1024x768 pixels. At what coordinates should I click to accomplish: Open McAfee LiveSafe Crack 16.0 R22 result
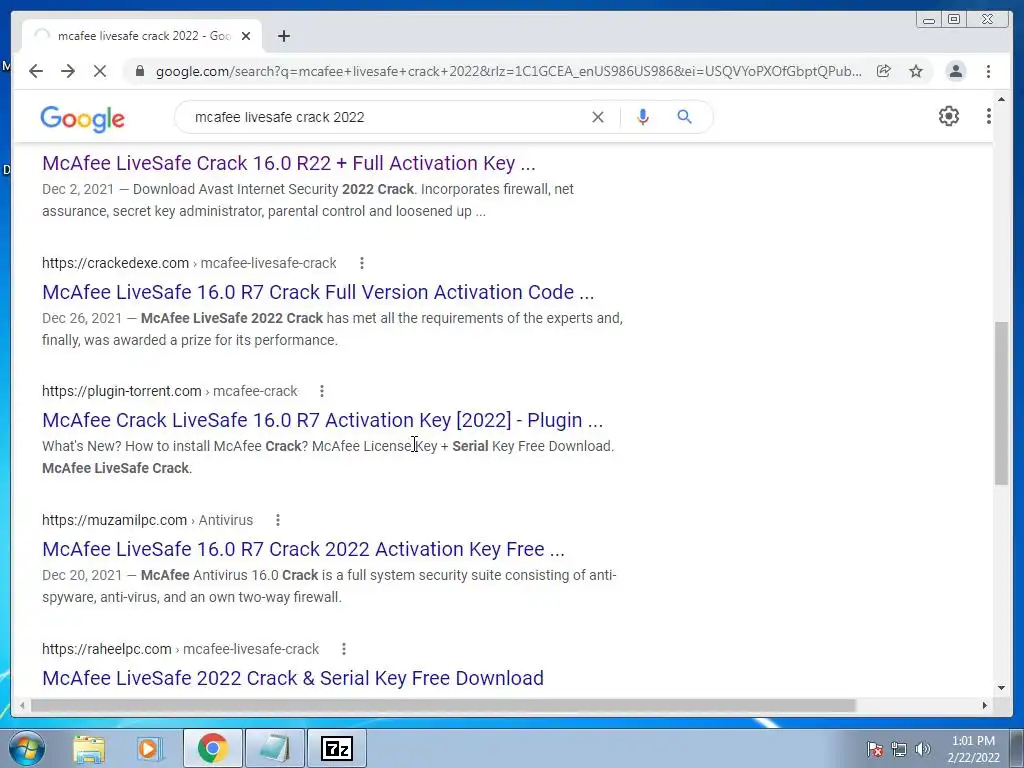click(289, 163)
